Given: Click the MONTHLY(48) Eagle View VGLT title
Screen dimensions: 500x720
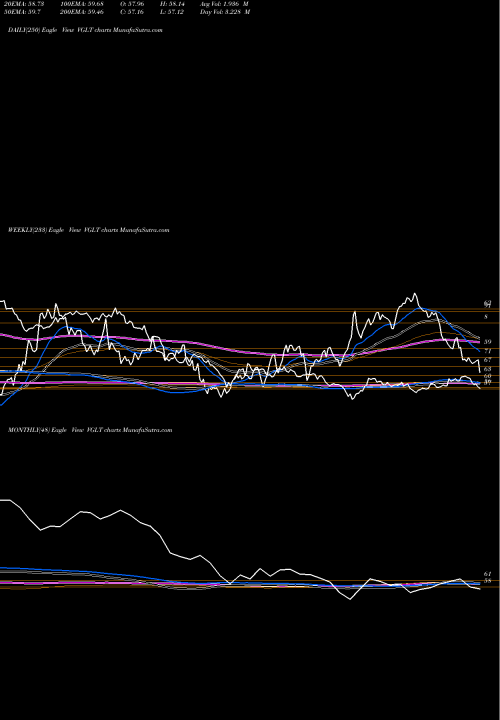Looking at the screenshot, I should click(x=90, y=430).
